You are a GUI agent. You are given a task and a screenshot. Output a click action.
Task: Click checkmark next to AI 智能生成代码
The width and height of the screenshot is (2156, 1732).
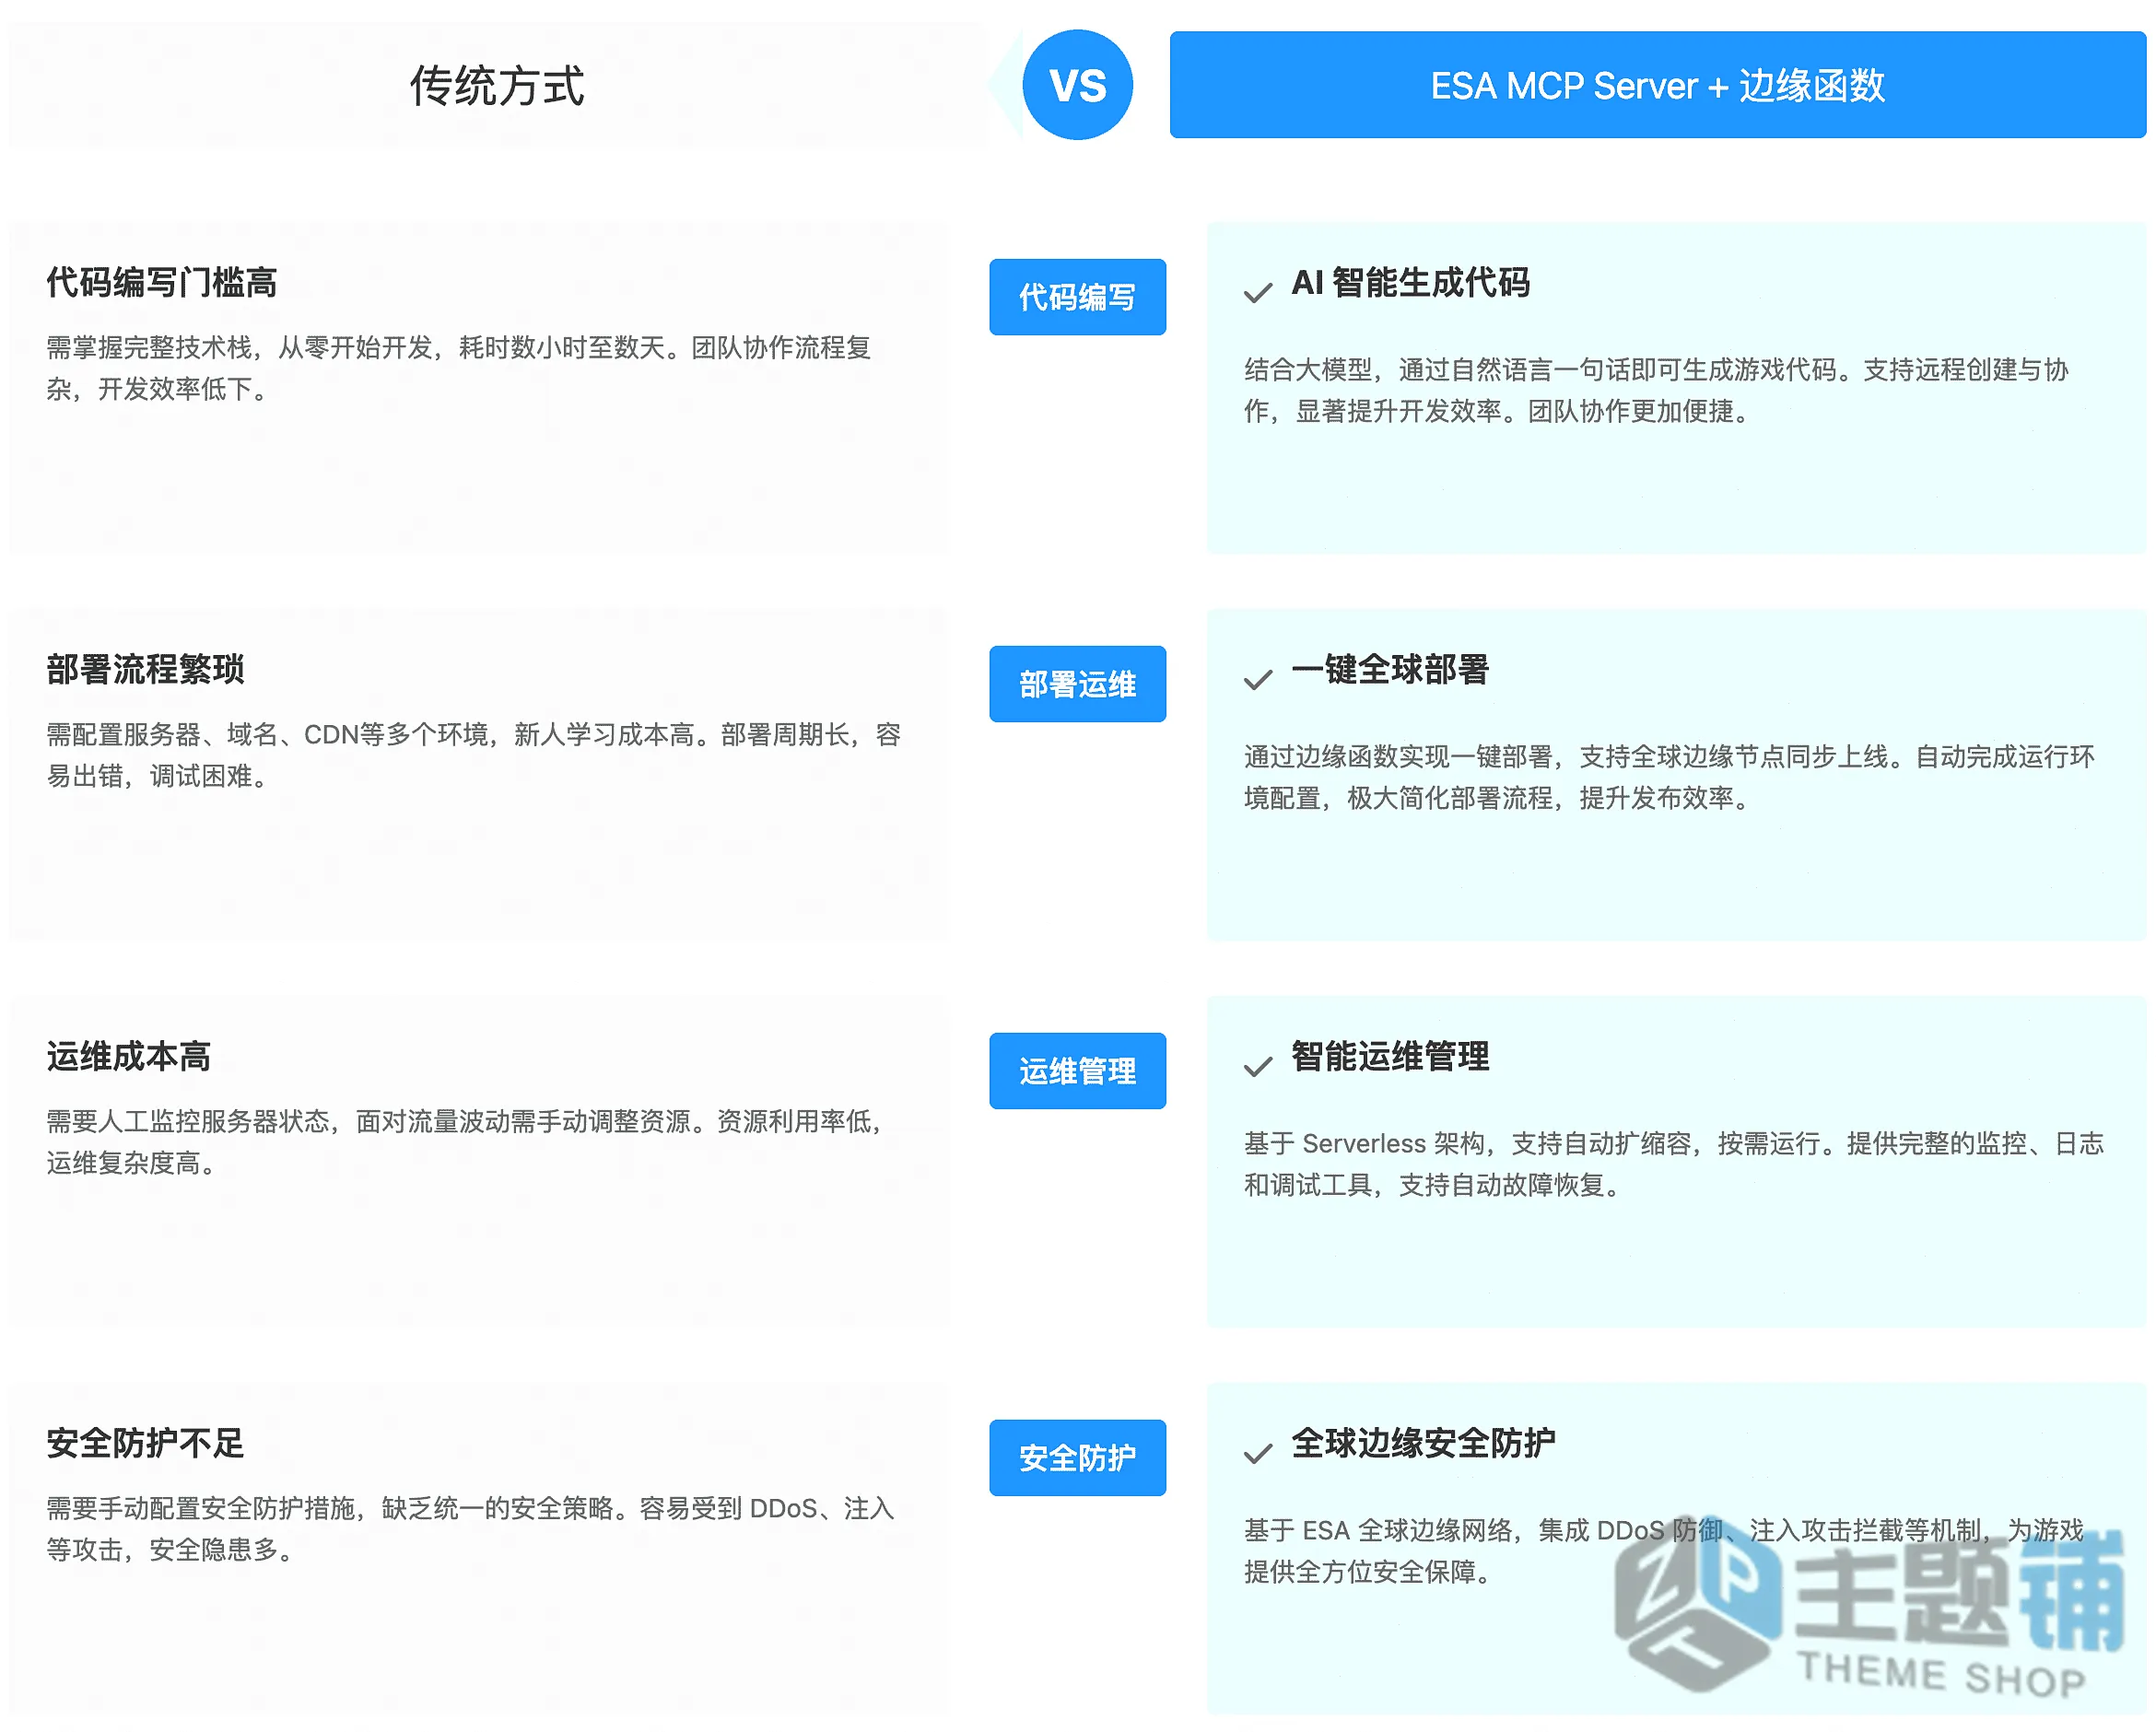coord(1257,292)
